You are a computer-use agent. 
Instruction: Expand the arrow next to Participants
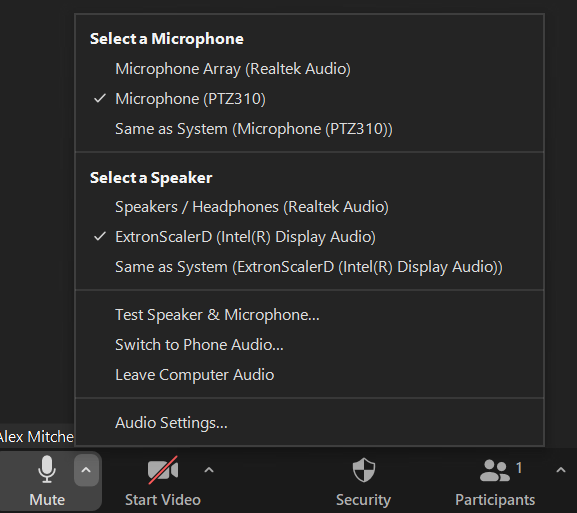click(x=560, y=470)
